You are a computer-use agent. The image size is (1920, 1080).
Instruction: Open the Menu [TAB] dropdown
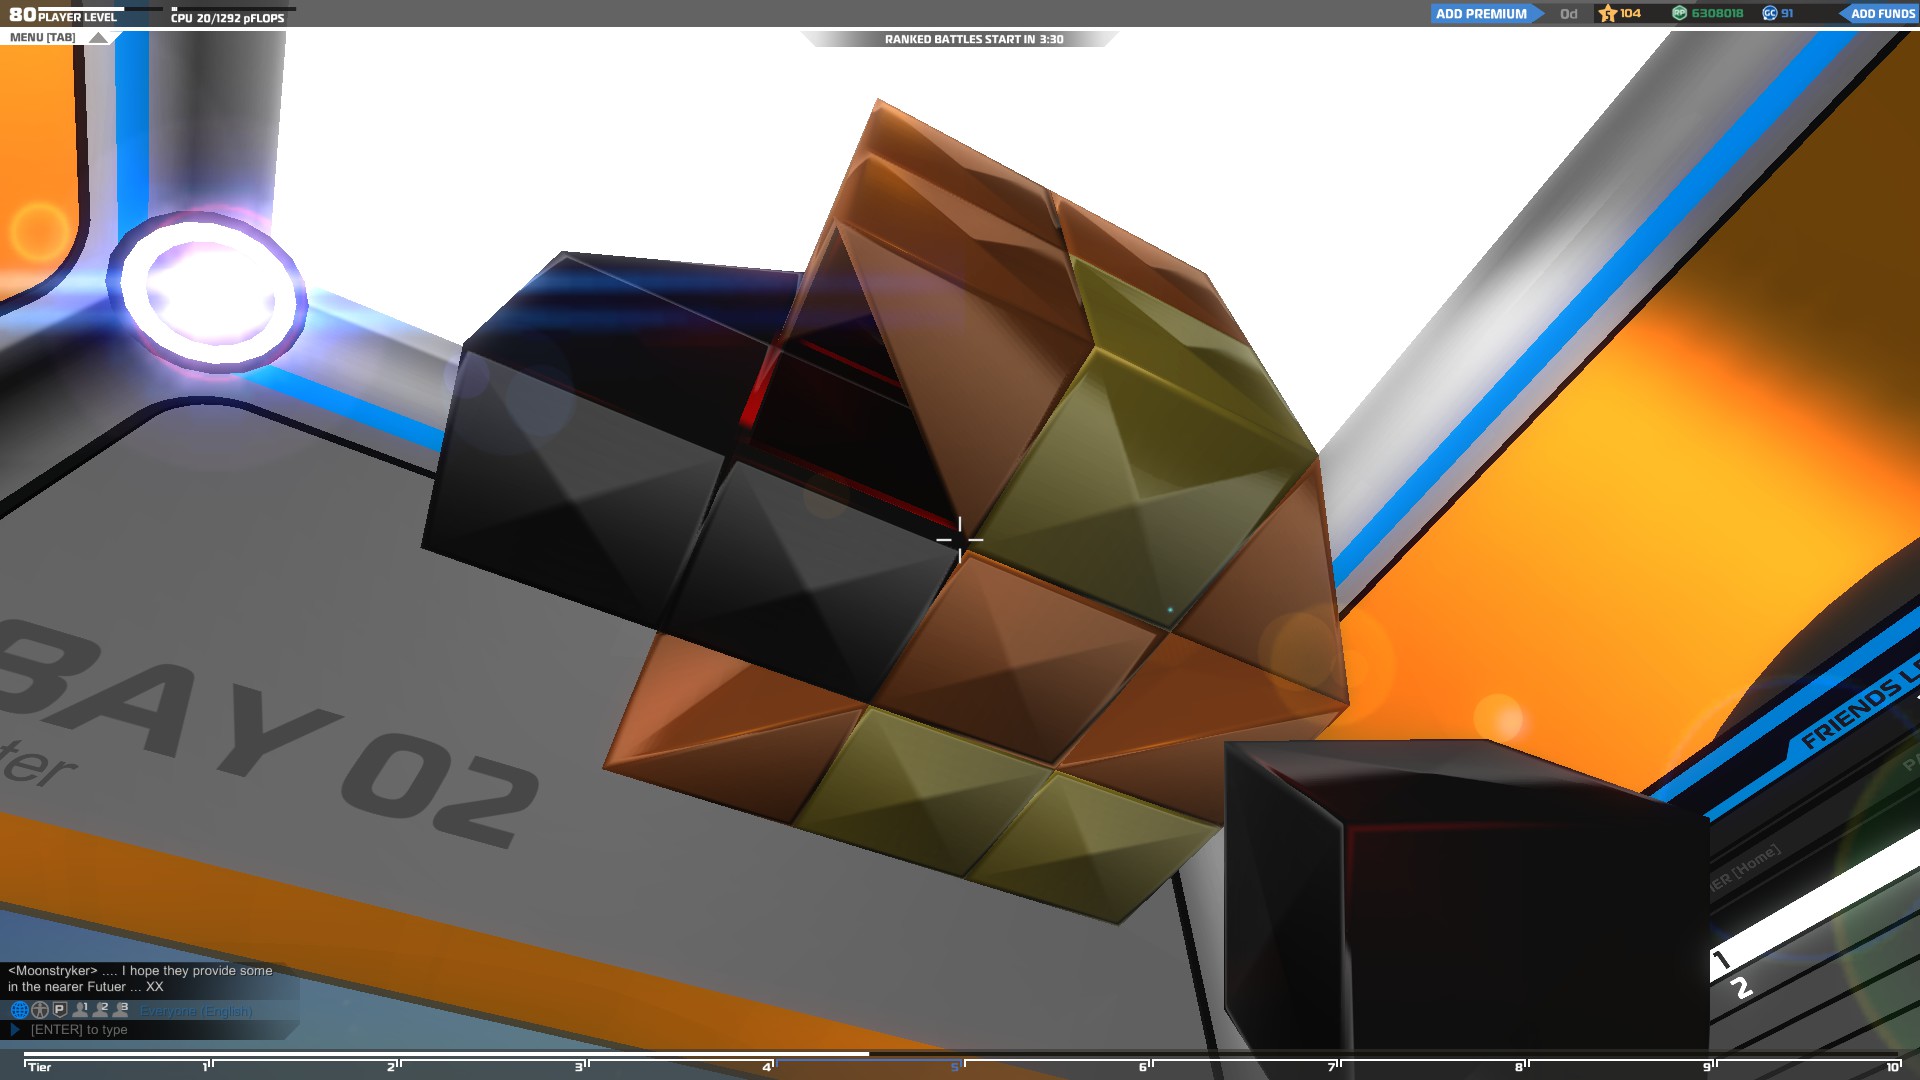click(x=43, y=38)
